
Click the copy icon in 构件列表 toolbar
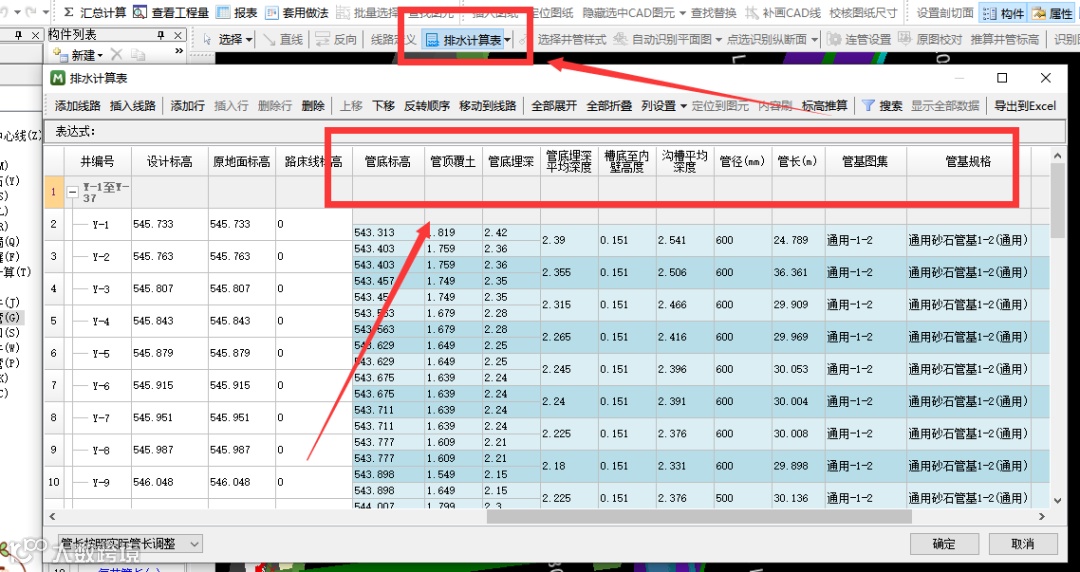[x=138, y=54]
